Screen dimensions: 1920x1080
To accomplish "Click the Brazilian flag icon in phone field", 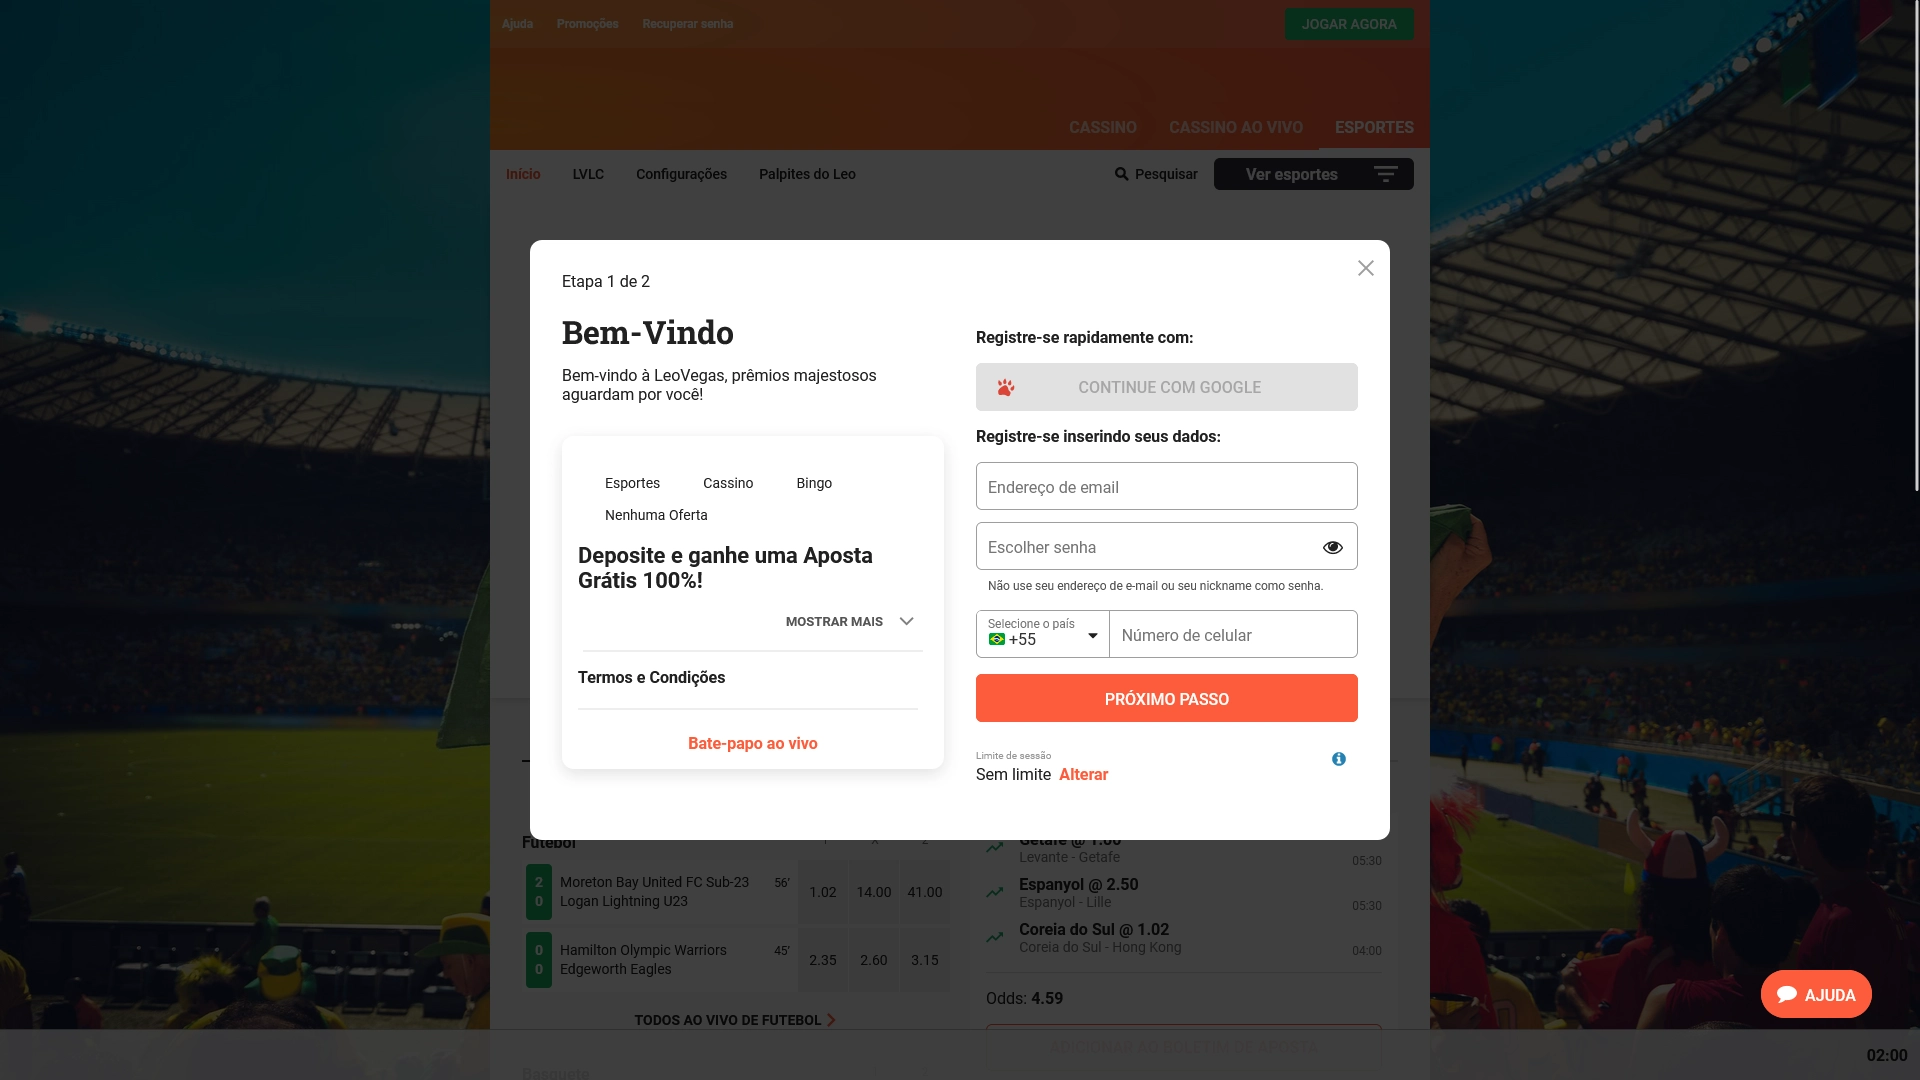I will (x=996, y=640).
